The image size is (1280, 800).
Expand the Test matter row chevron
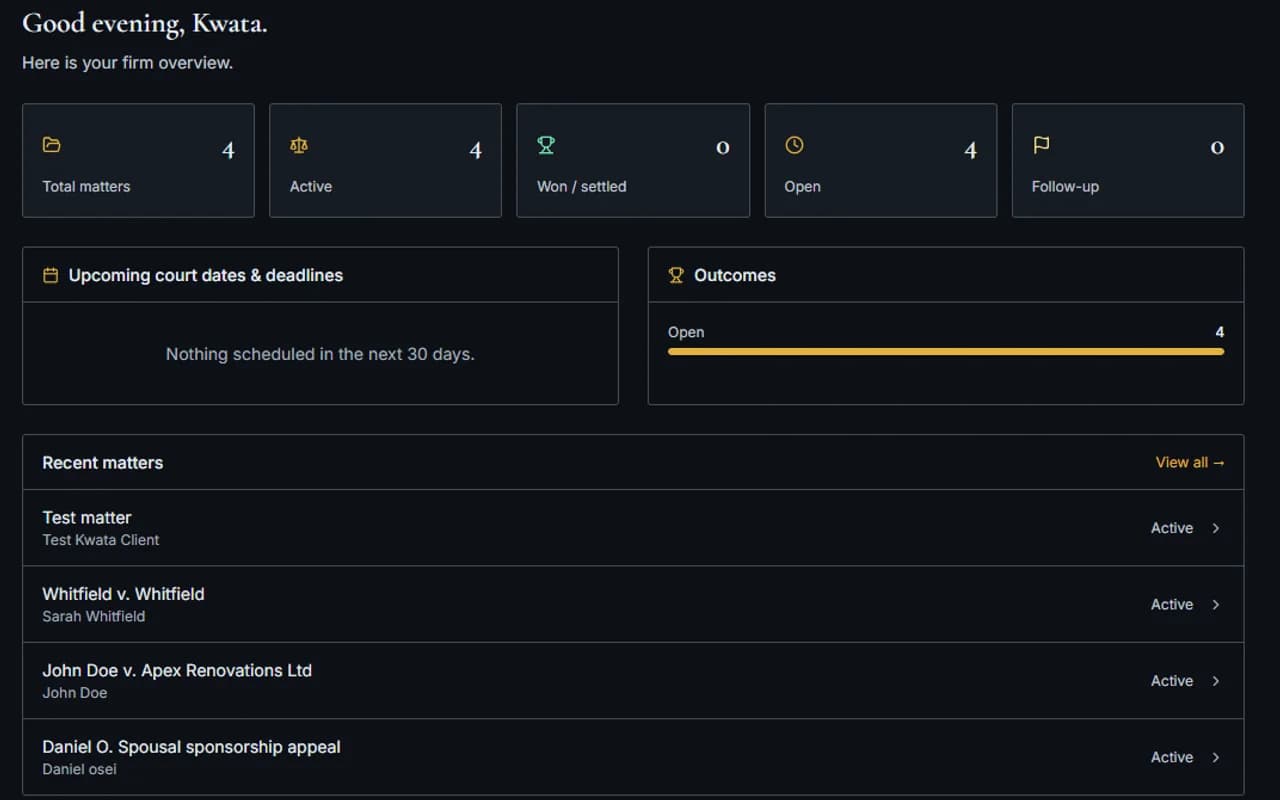(x=1216, y=528)
